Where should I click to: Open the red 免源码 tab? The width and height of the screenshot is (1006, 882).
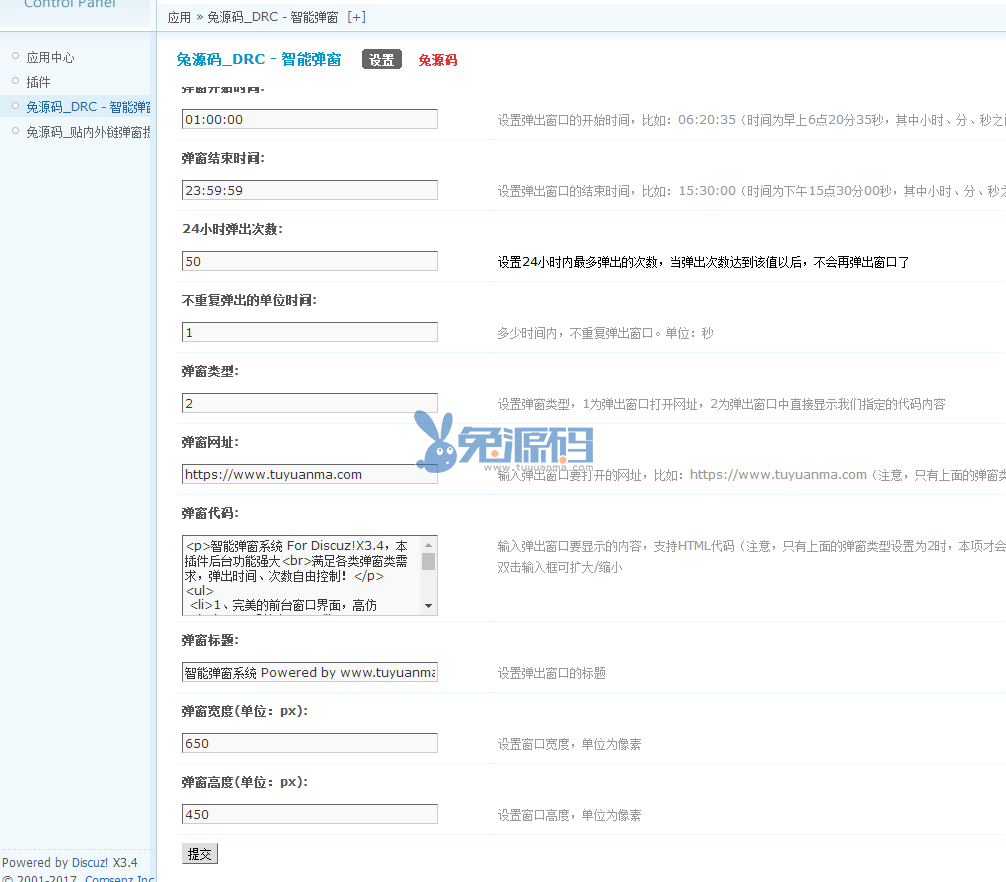tap(438, 60)
